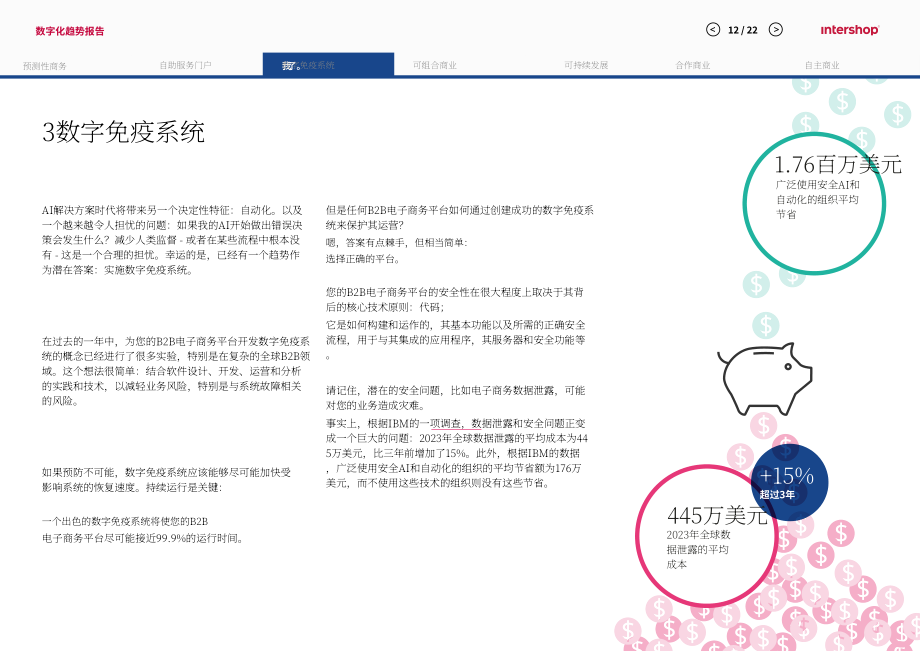The image size is (920, 651).
Task: Click the paragraph starting 您的B2B电子商务平台的安全性
Action: (x=455, y=299)
